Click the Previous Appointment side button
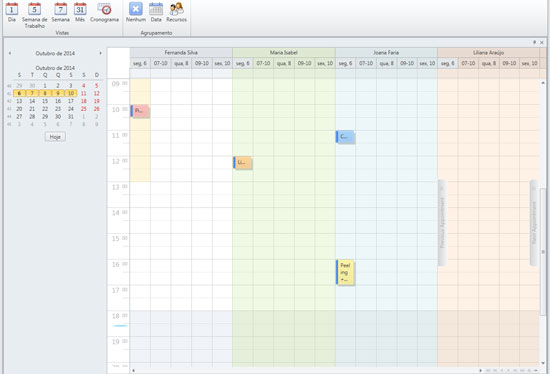 (x=442, y=223)
